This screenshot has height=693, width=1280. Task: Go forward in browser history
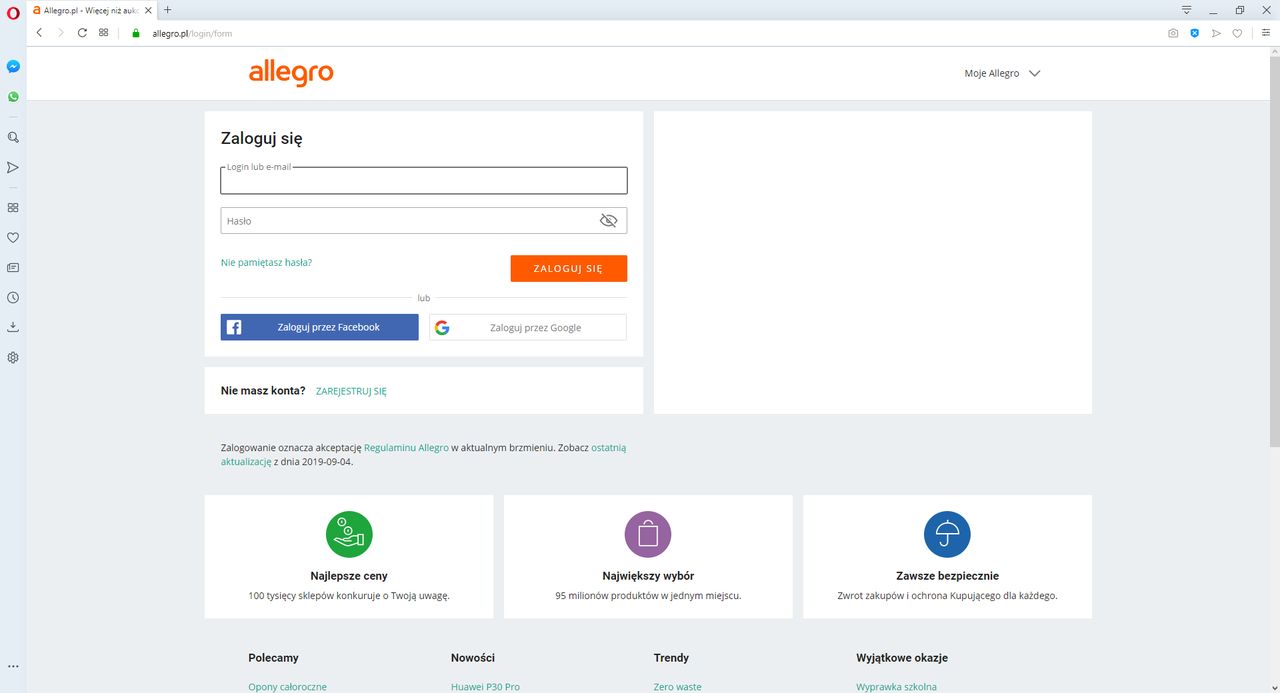coord(60,33)
